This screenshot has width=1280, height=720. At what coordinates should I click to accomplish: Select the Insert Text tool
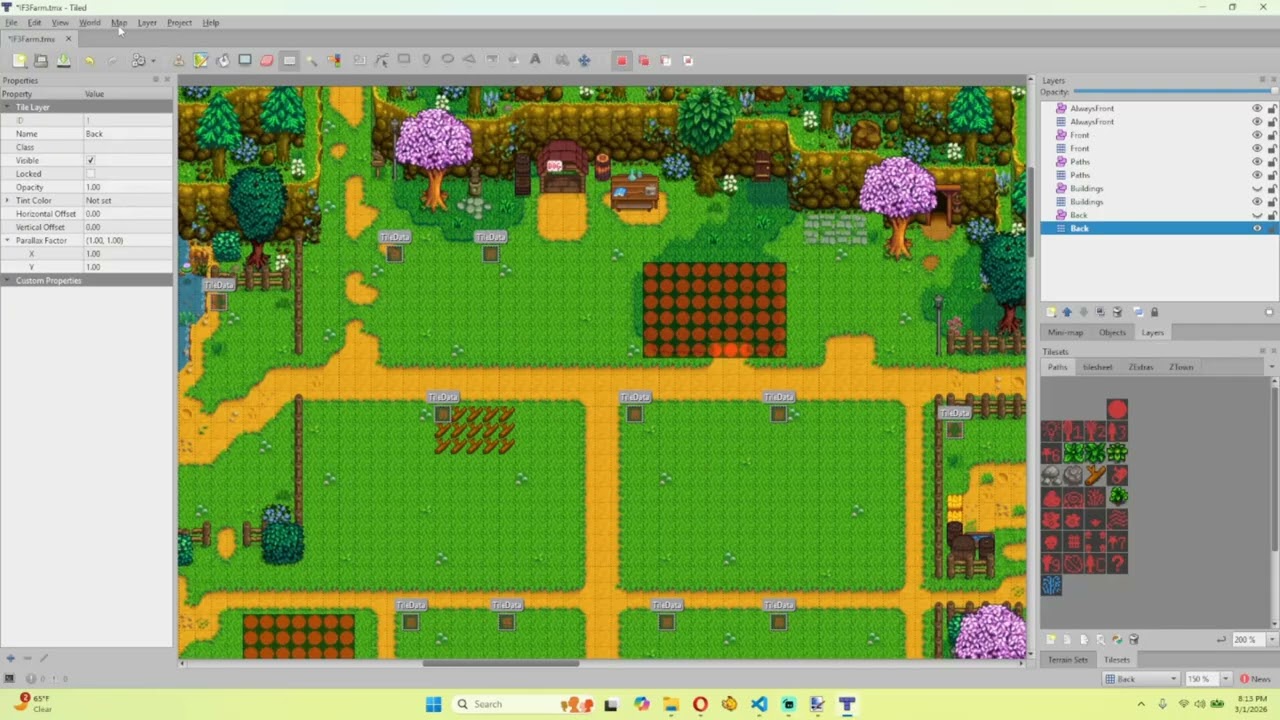coord(535,60)
